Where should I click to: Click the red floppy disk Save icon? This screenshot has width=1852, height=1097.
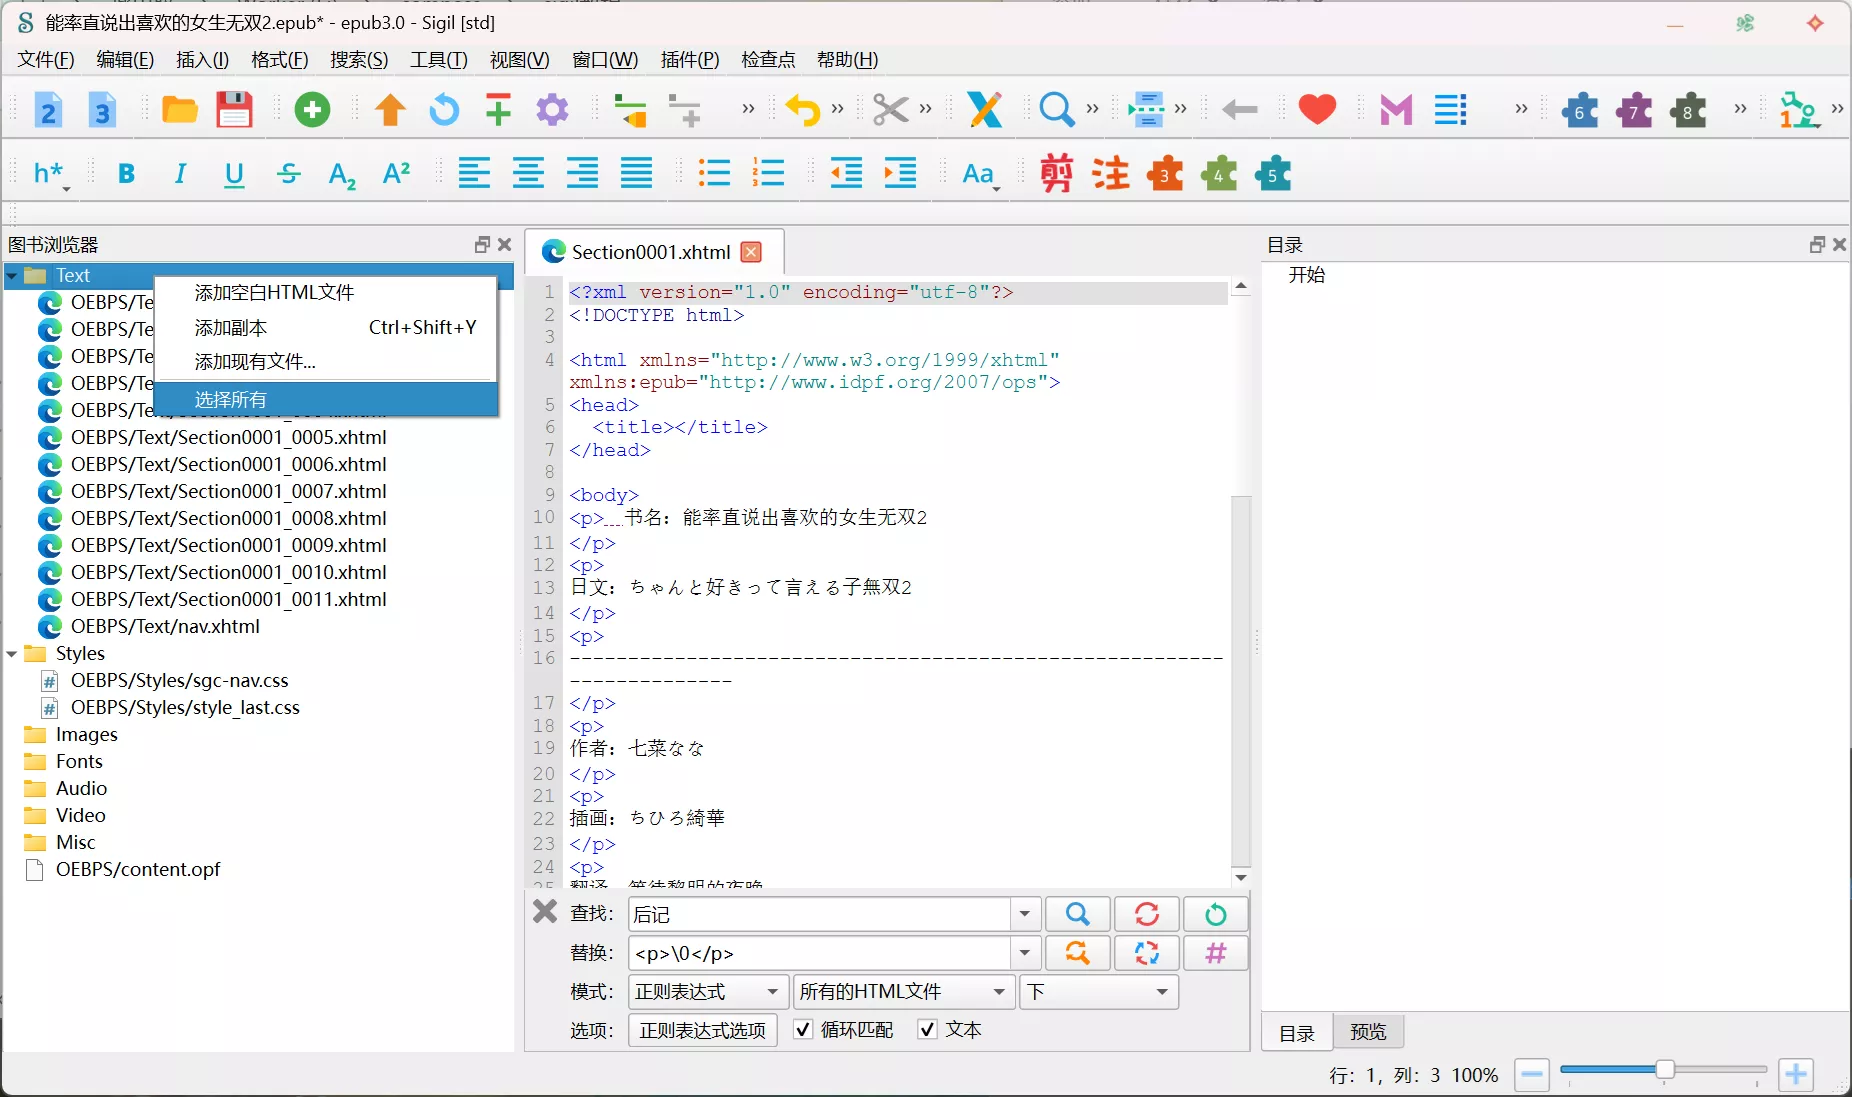click(234, 110)
